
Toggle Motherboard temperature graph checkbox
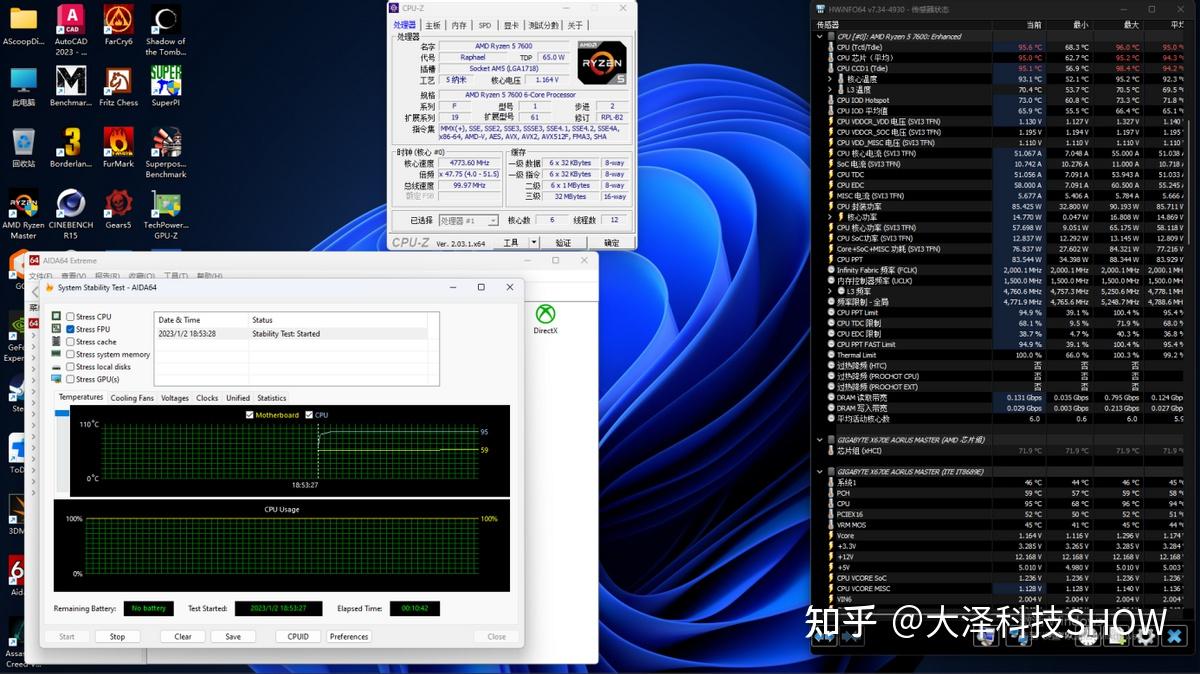coord(250,415)
